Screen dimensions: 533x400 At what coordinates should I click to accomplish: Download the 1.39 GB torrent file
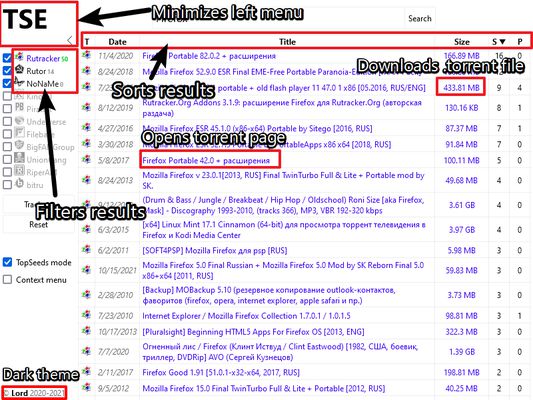point(461,352)
